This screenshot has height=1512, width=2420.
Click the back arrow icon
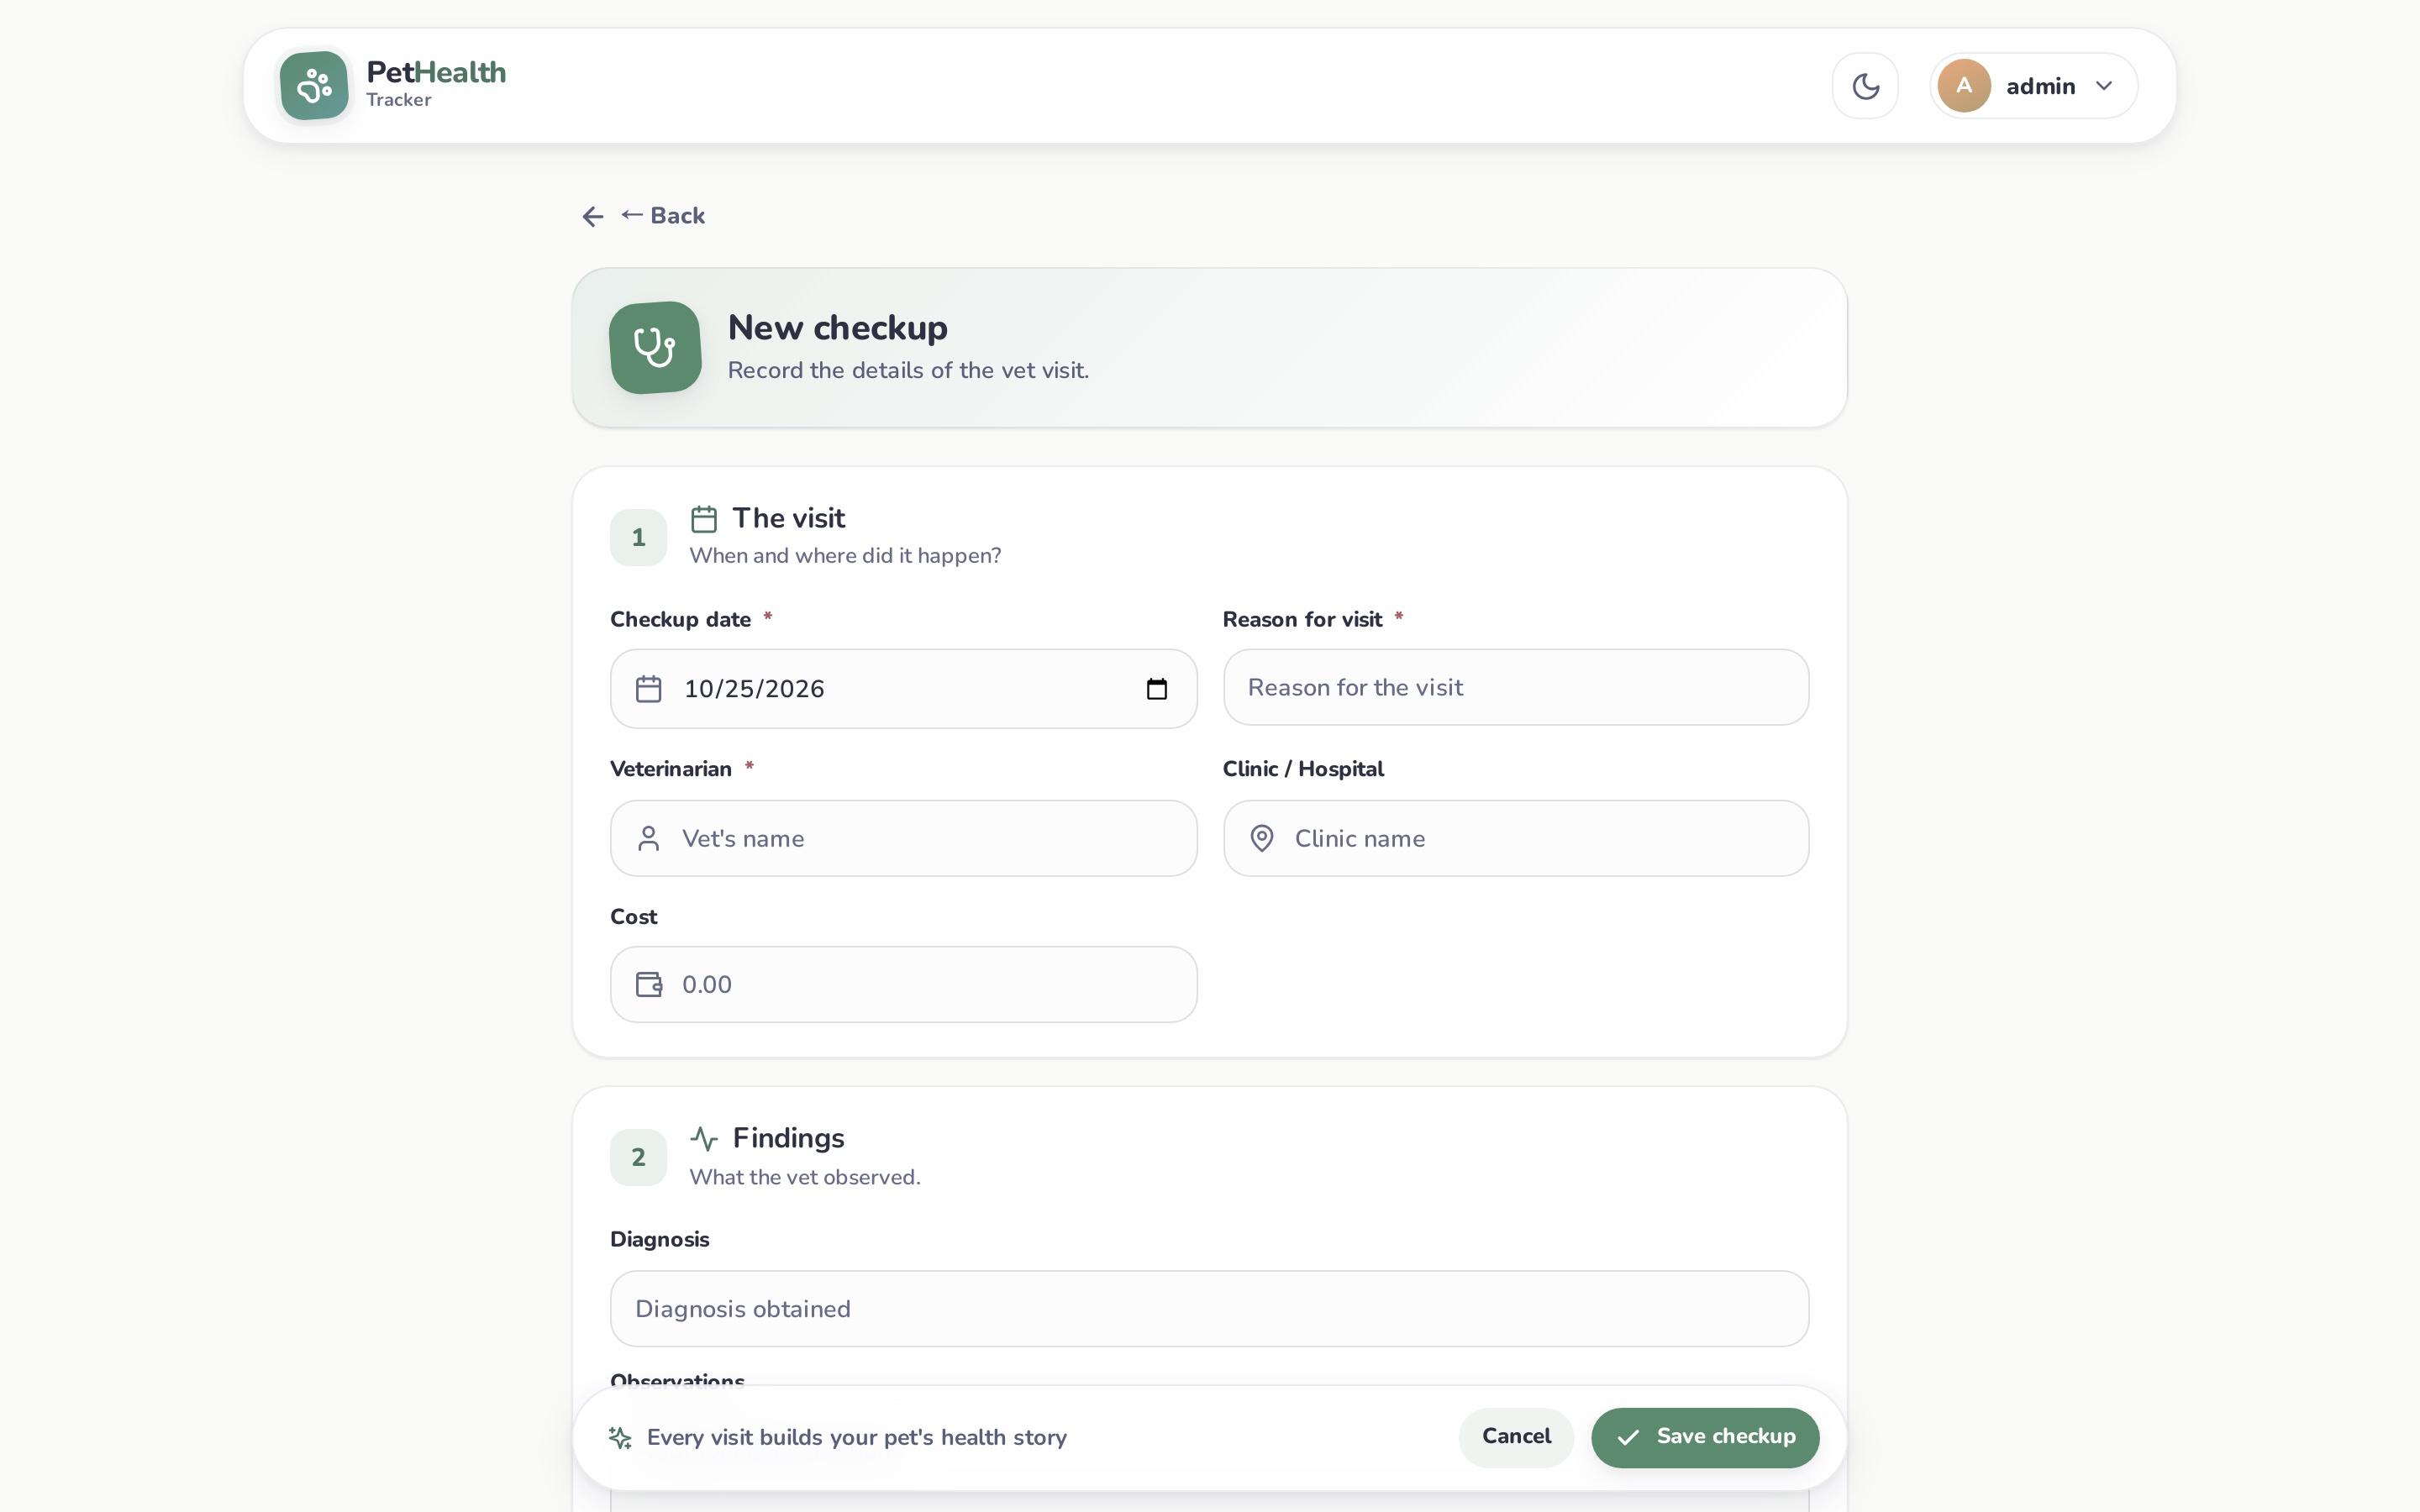click(x=593, y=217)
